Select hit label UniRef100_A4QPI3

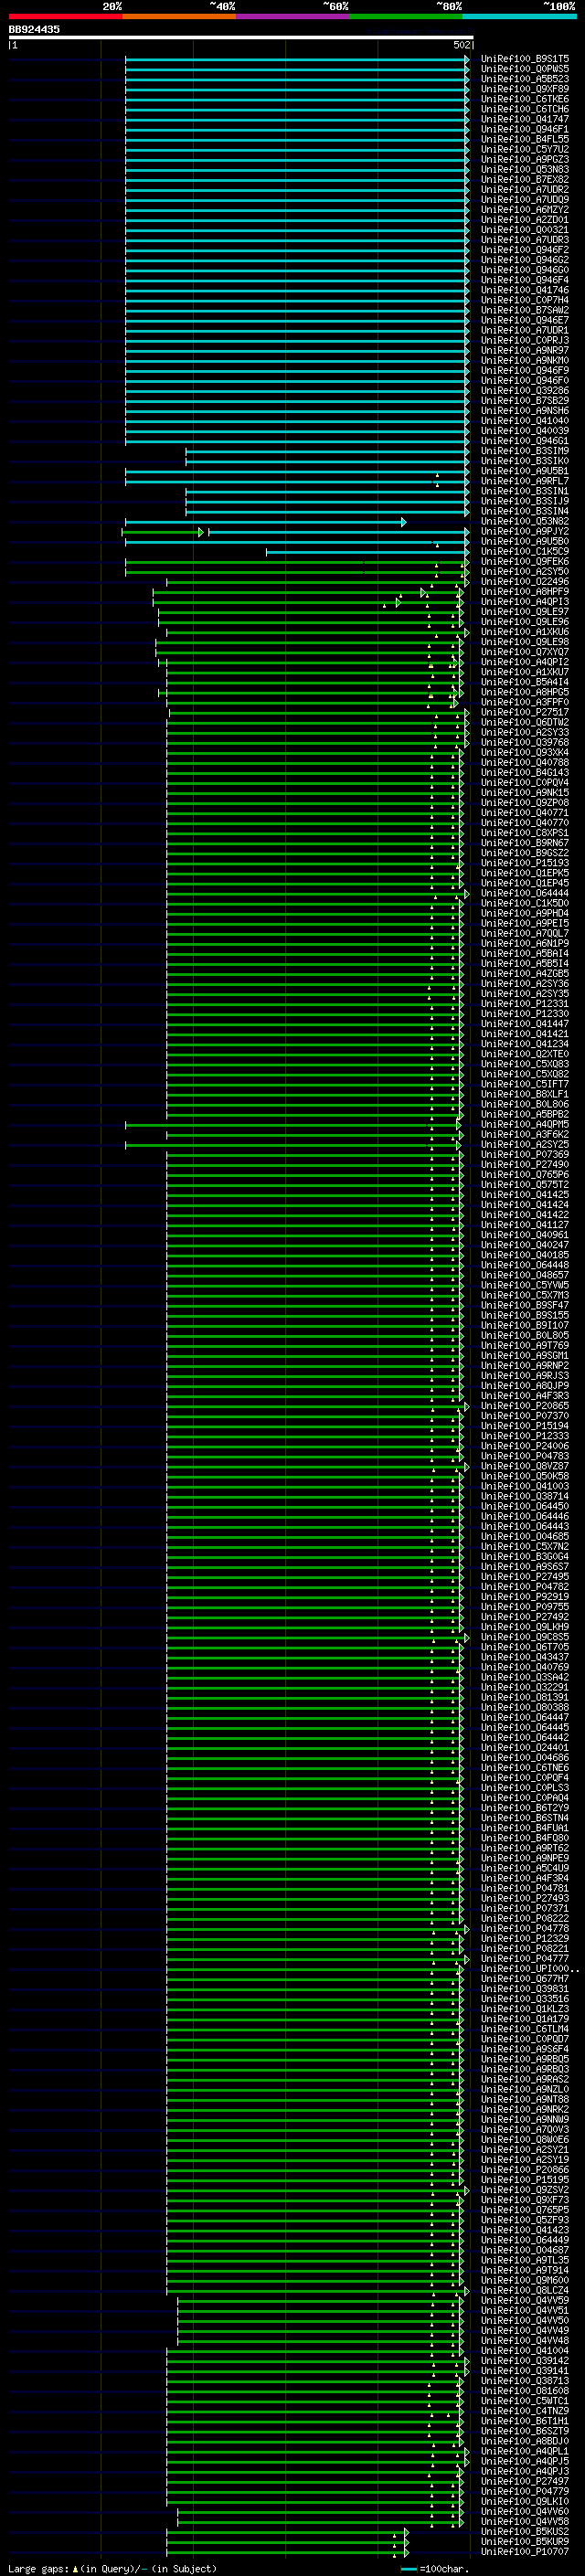pyautogui.click(x=525, y=602)
